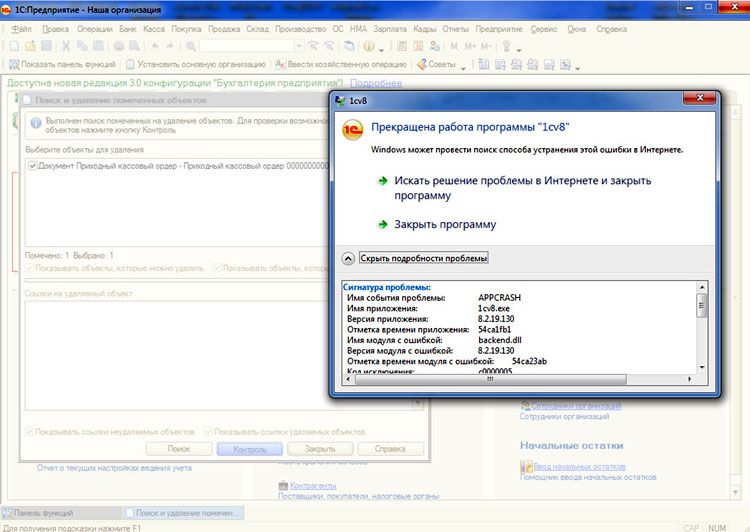
Task: Open the Контрагенты link
Action: [x=313, y=486]
